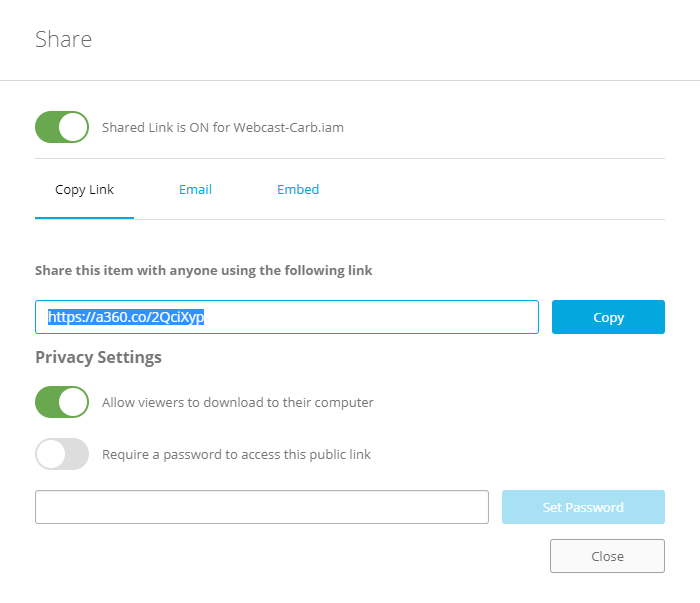Click the highlighted a360.co URL text
700x603 pixels.
[x=126, y=317]
